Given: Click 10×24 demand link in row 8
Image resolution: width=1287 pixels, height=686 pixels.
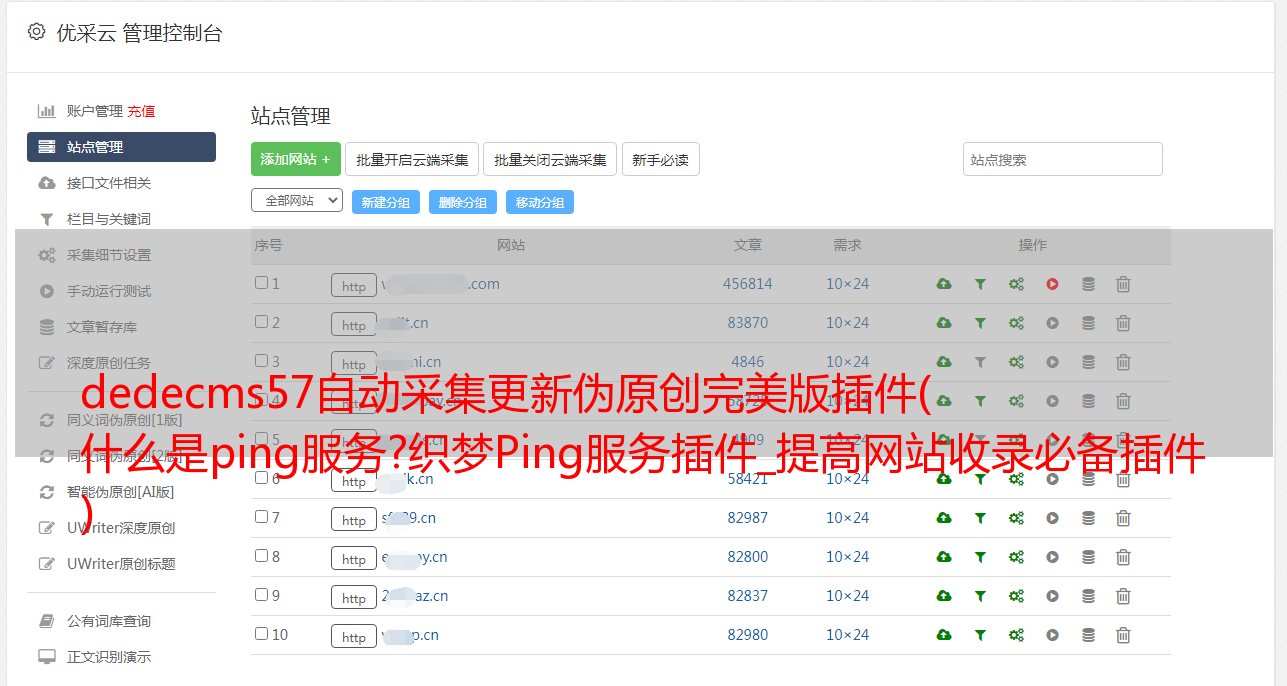Looking at the screenshot, I should [848, 557].
